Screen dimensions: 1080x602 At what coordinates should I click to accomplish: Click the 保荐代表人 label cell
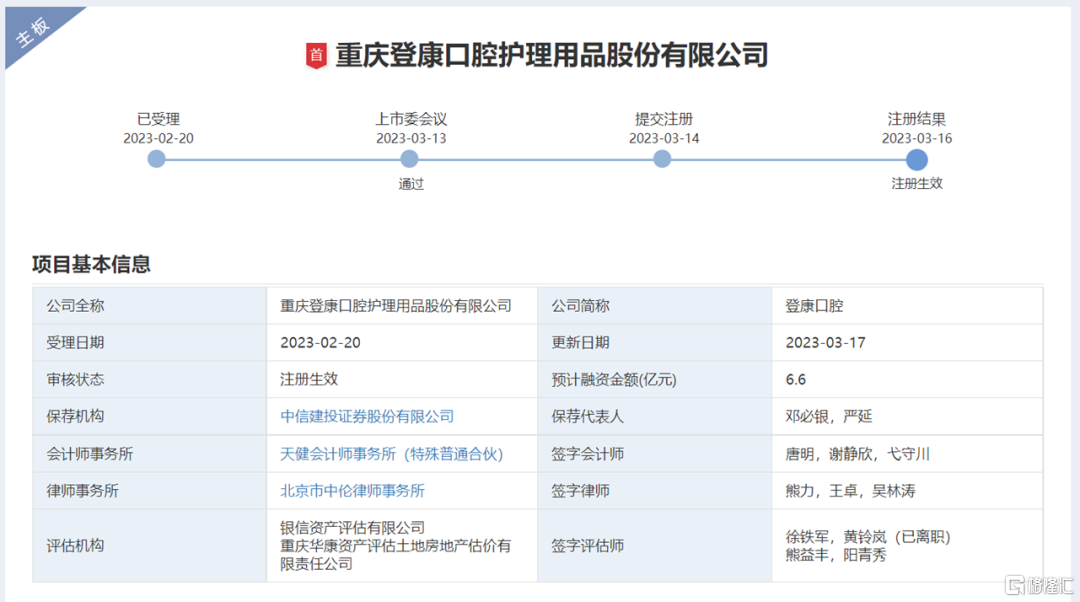click(654, 416)
